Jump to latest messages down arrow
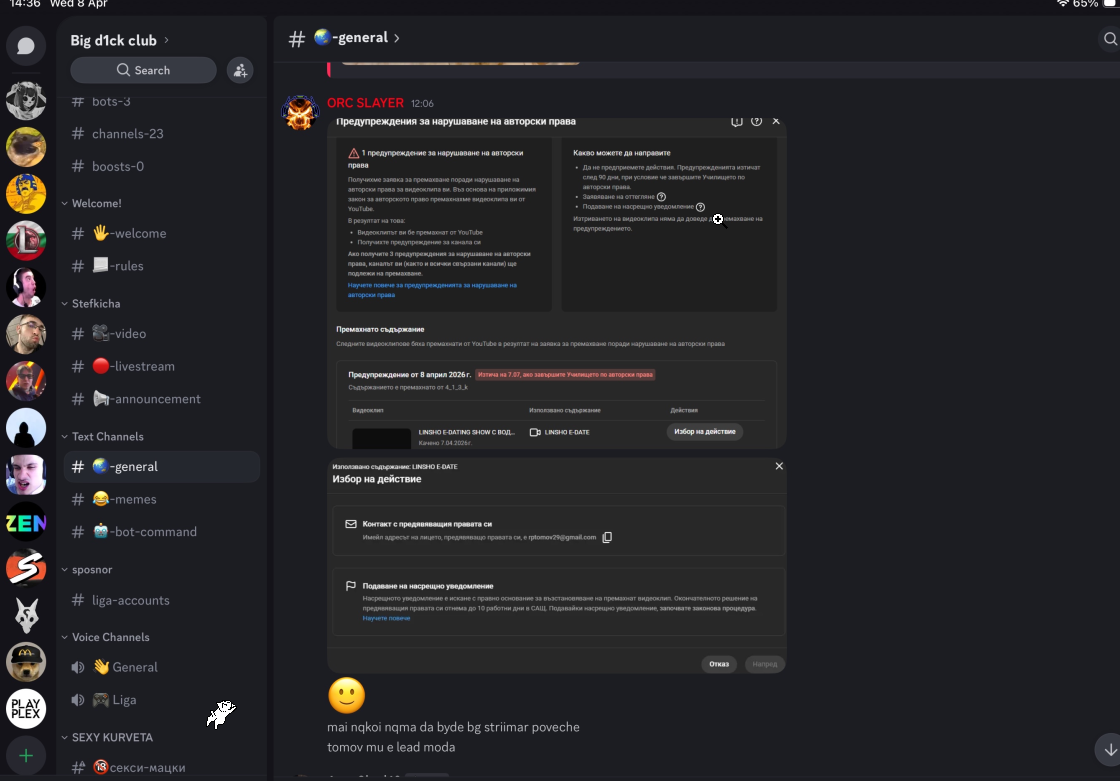The height and width of the screenshot is (781, 1120). pos(1109,750)
